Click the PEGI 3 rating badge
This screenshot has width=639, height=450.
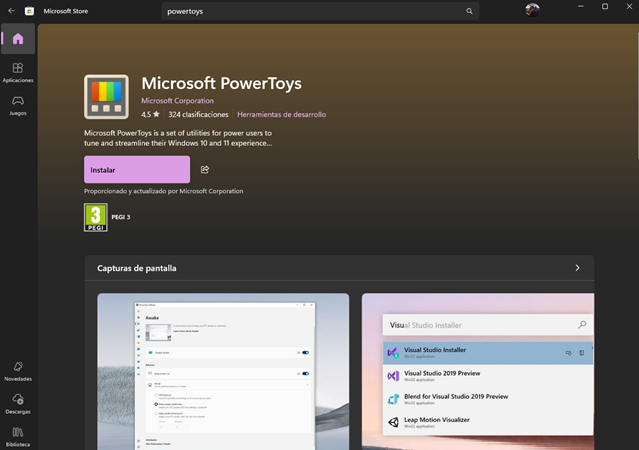click(x=96, y=217)
